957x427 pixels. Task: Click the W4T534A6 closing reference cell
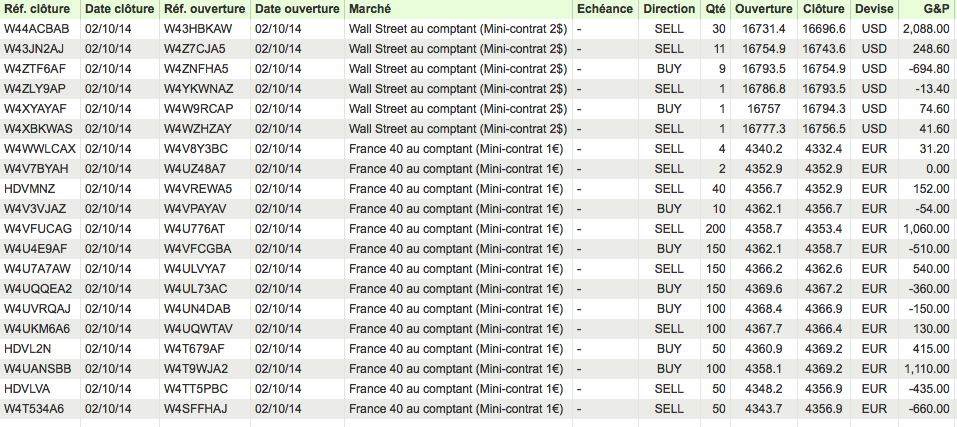point(34,409)
